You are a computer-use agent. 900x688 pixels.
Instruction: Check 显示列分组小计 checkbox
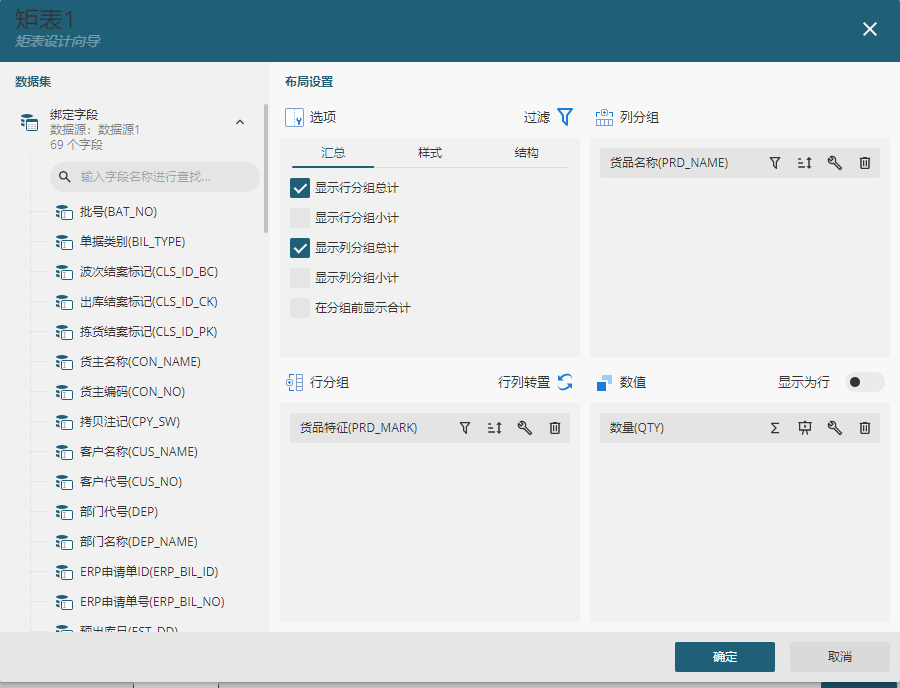pyautogui.click(x=300, y=278)
